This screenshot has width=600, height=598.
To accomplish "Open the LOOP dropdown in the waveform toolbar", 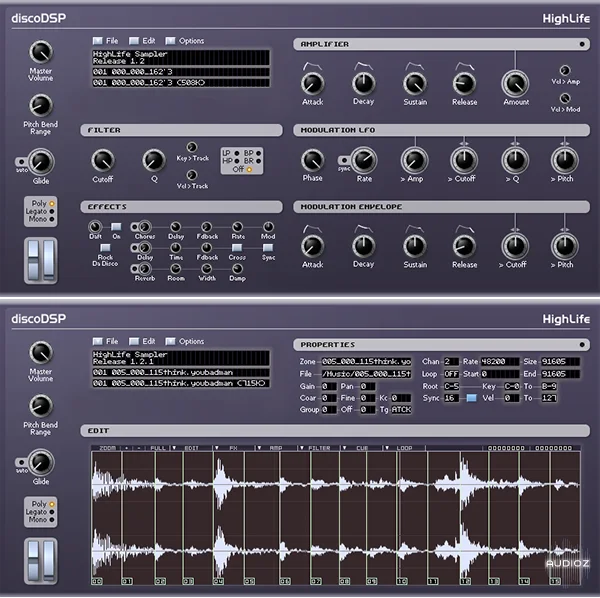I will 404,448.
